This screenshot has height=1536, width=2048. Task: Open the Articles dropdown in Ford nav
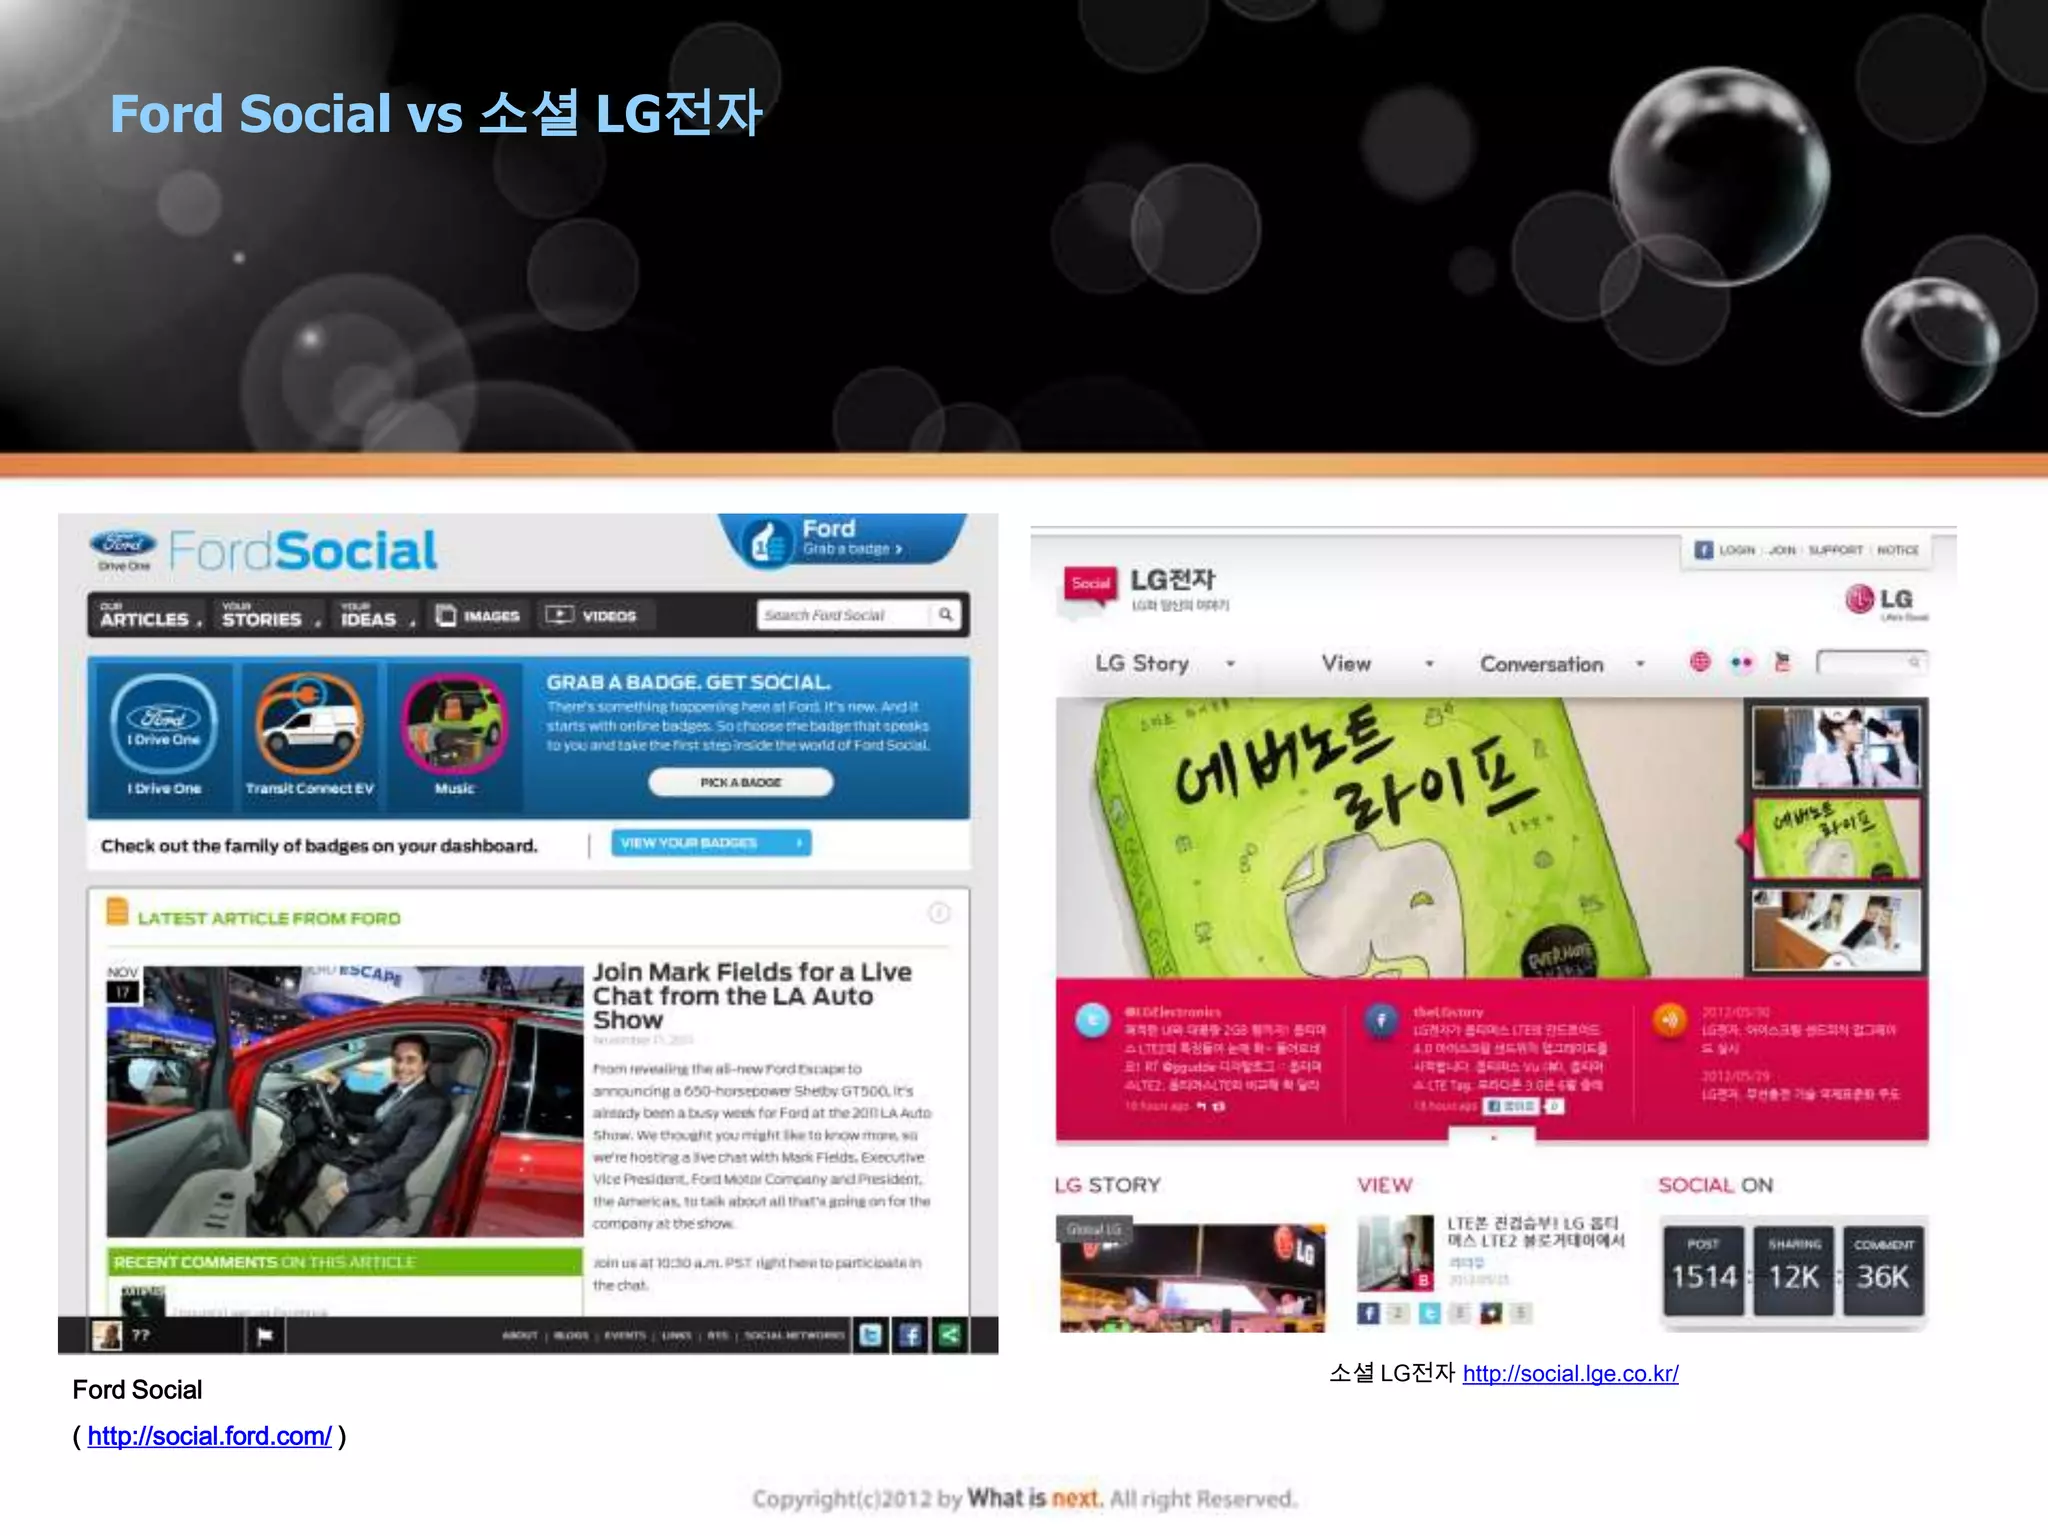pyautogui.click(x=150, y=615)
